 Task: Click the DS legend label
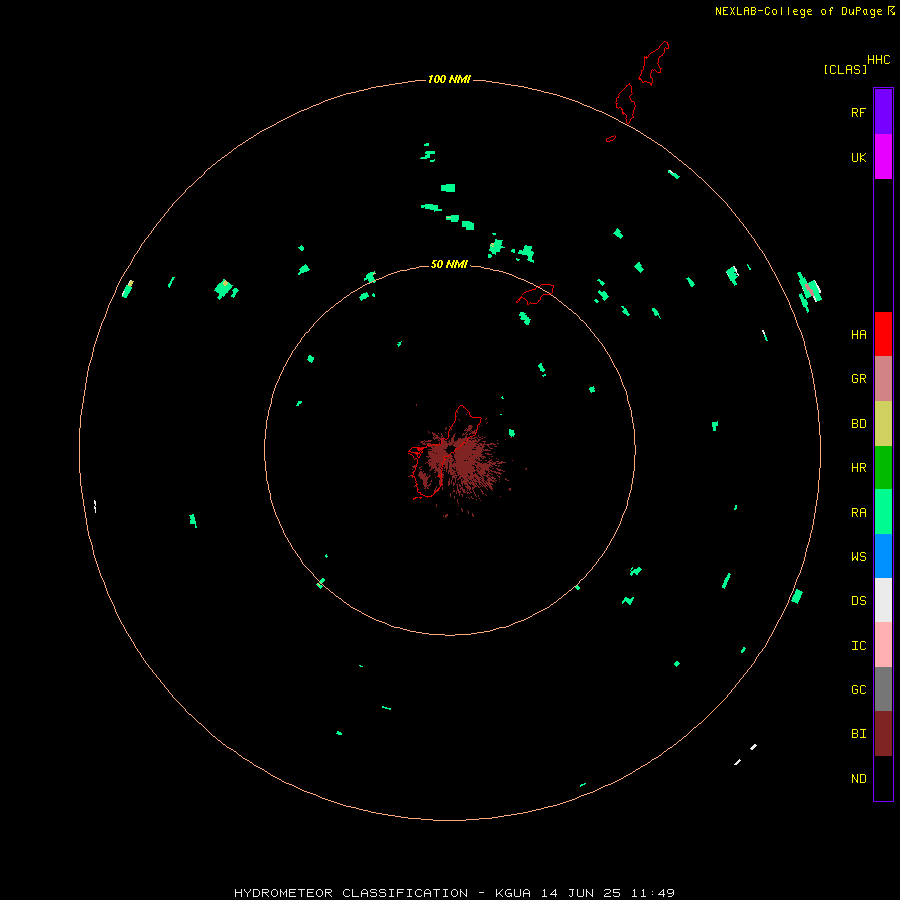(858, 601)
